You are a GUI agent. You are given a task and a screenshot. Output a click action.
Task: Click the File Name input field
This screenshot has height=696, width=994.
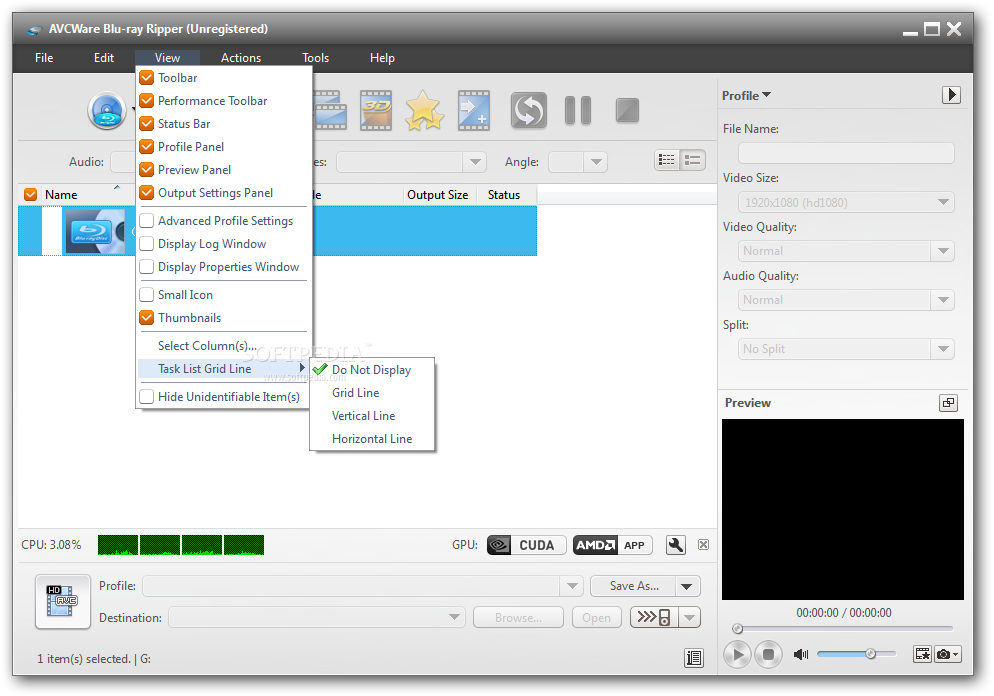click(x=846, y=153)
